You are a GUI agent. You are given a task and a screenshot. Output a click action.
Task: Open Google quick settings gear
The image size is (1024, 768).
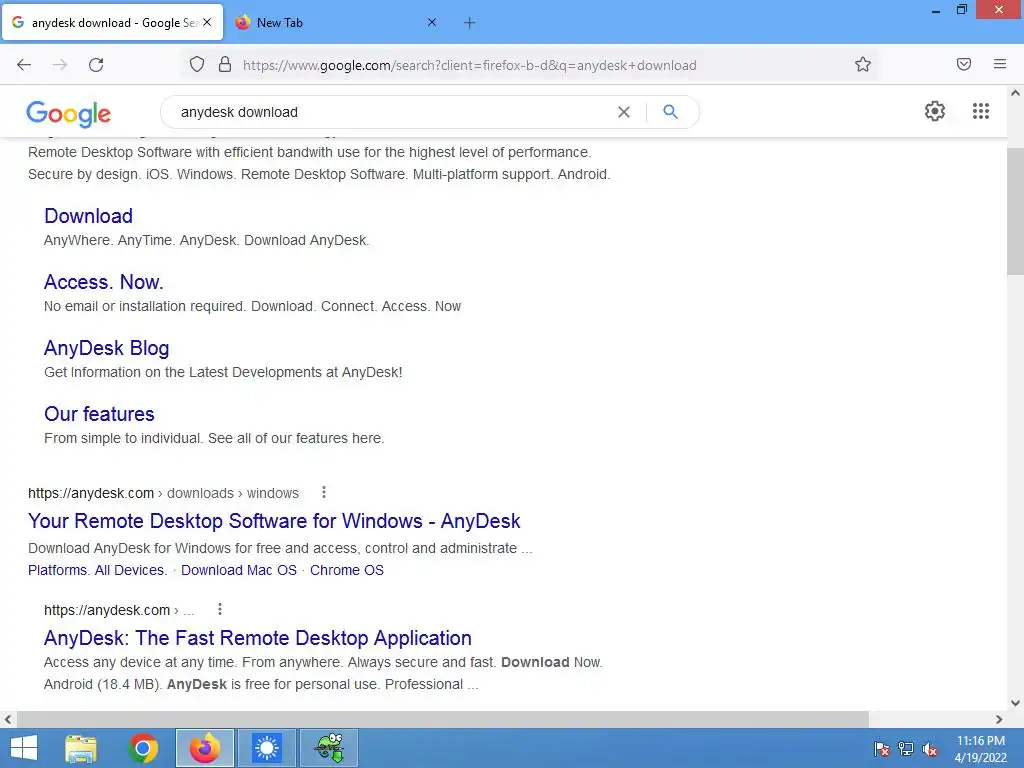(935, 111)
